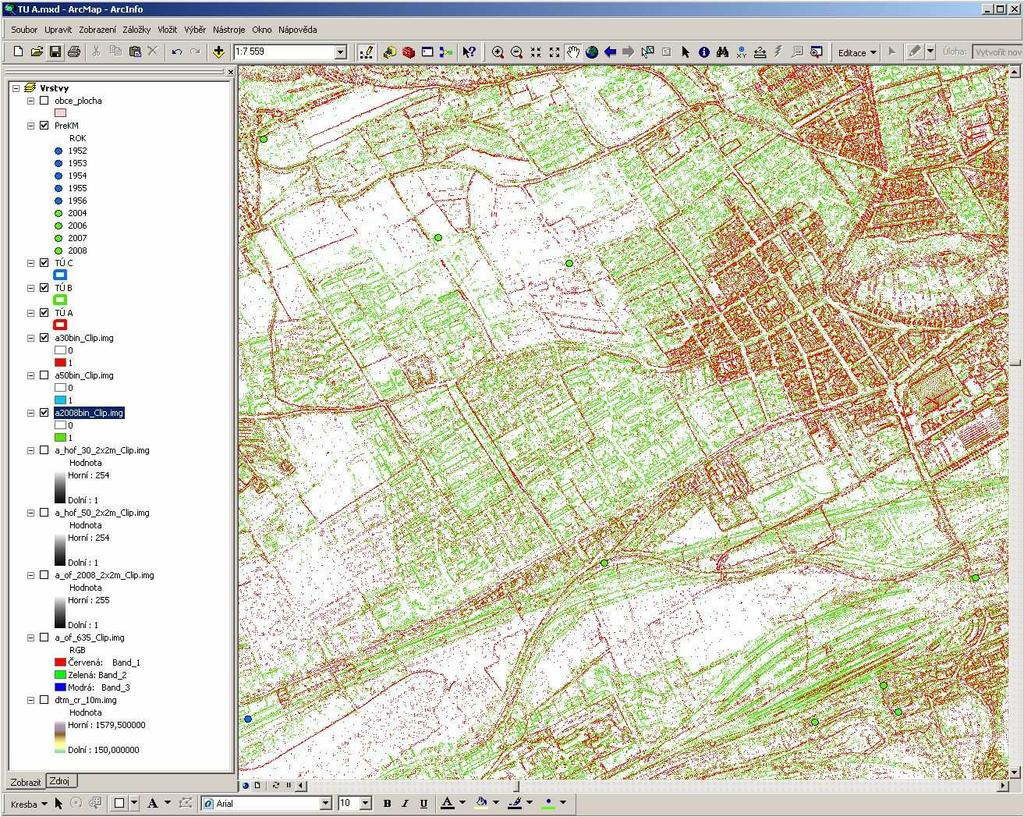Choose the Select Elements arrow tool

[x=685, y=52]
